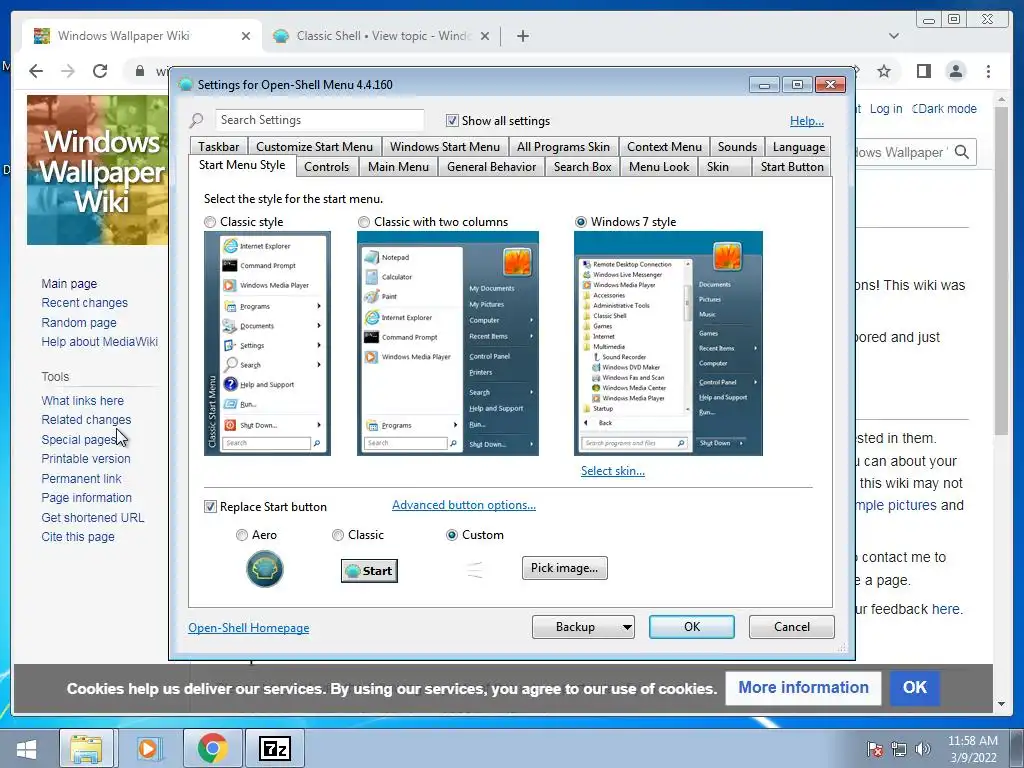Open the General Behavior tab
Viewport: 1024px width, 768px height.
pyautogui.click(x=492, y=167)
